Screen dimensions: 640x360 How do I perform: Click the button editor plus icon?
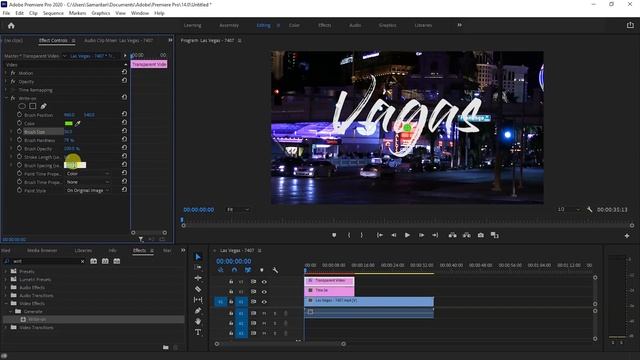(x=627, y=236)
